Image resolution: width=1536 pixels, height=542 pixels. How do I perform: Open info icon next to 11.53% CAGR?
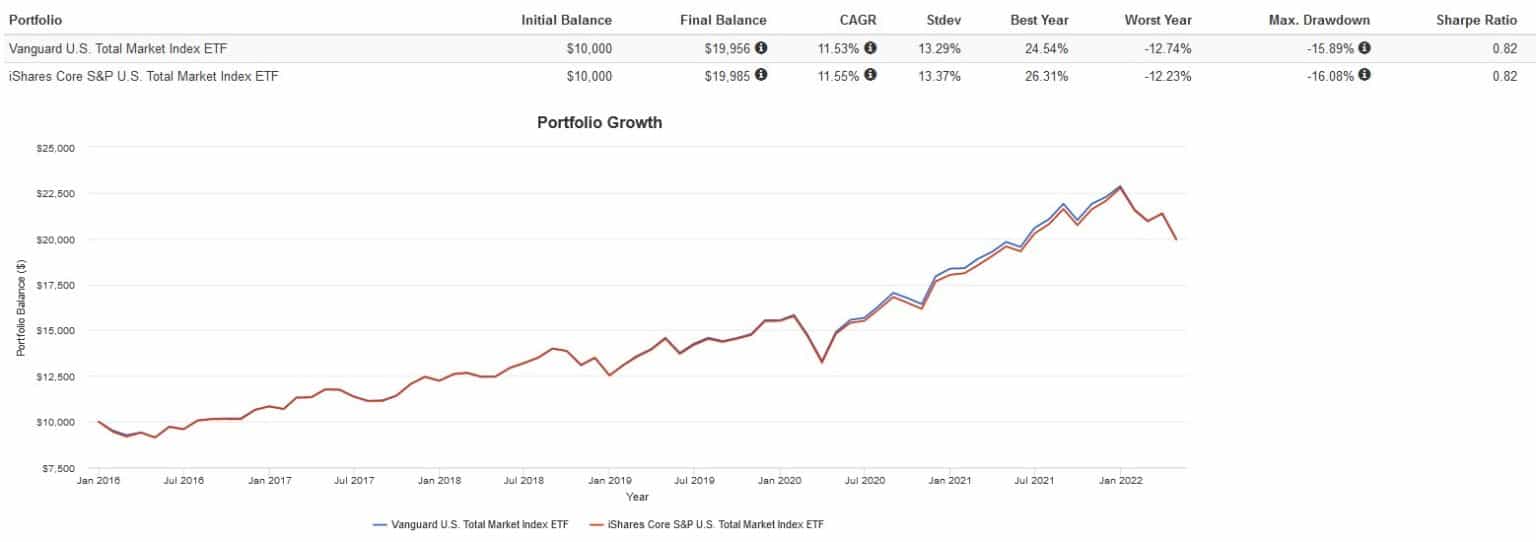tap(871, 48)
